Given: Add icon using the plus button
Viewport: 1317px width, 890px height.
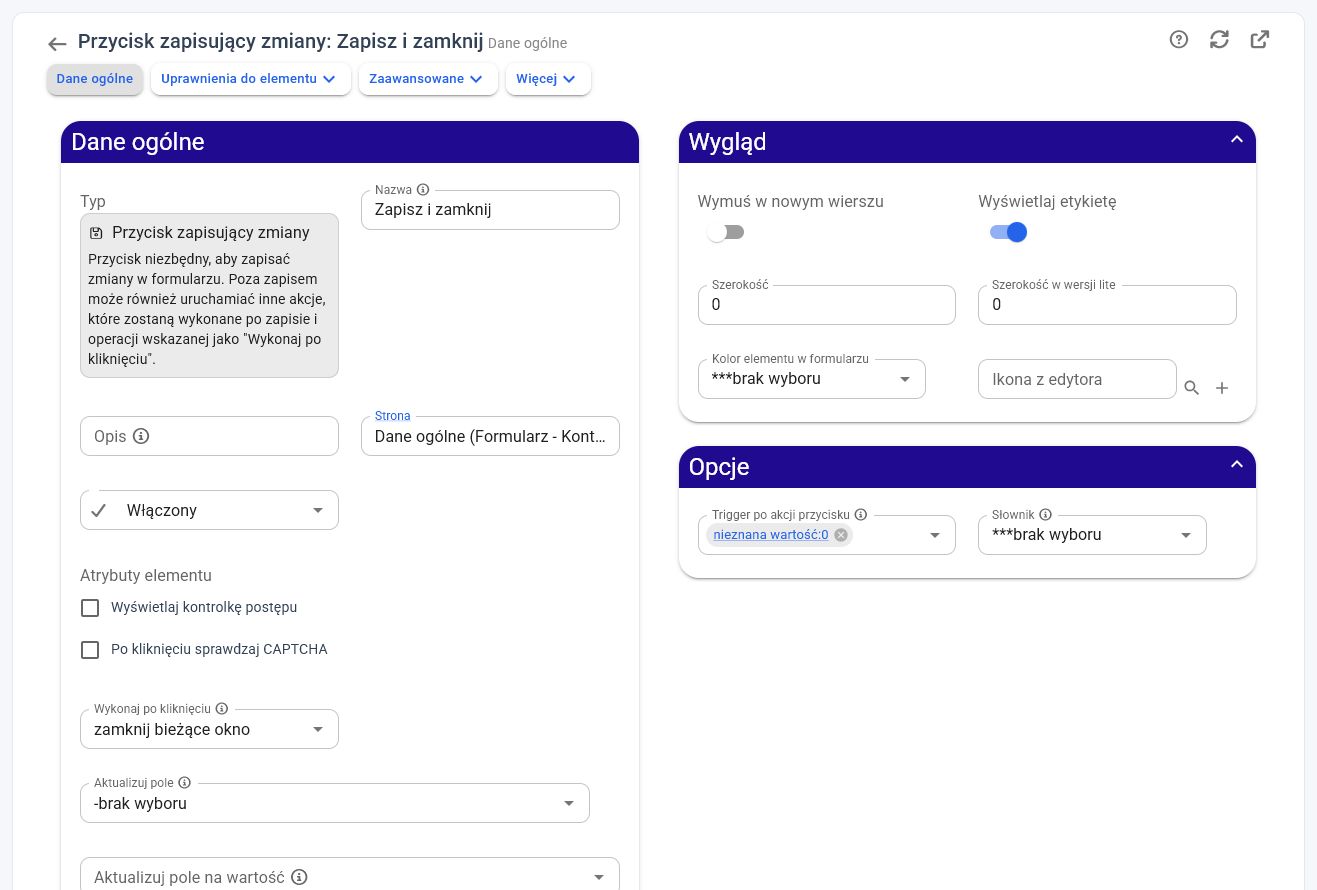Looking at the screenshot, I should pos(1222,388).
